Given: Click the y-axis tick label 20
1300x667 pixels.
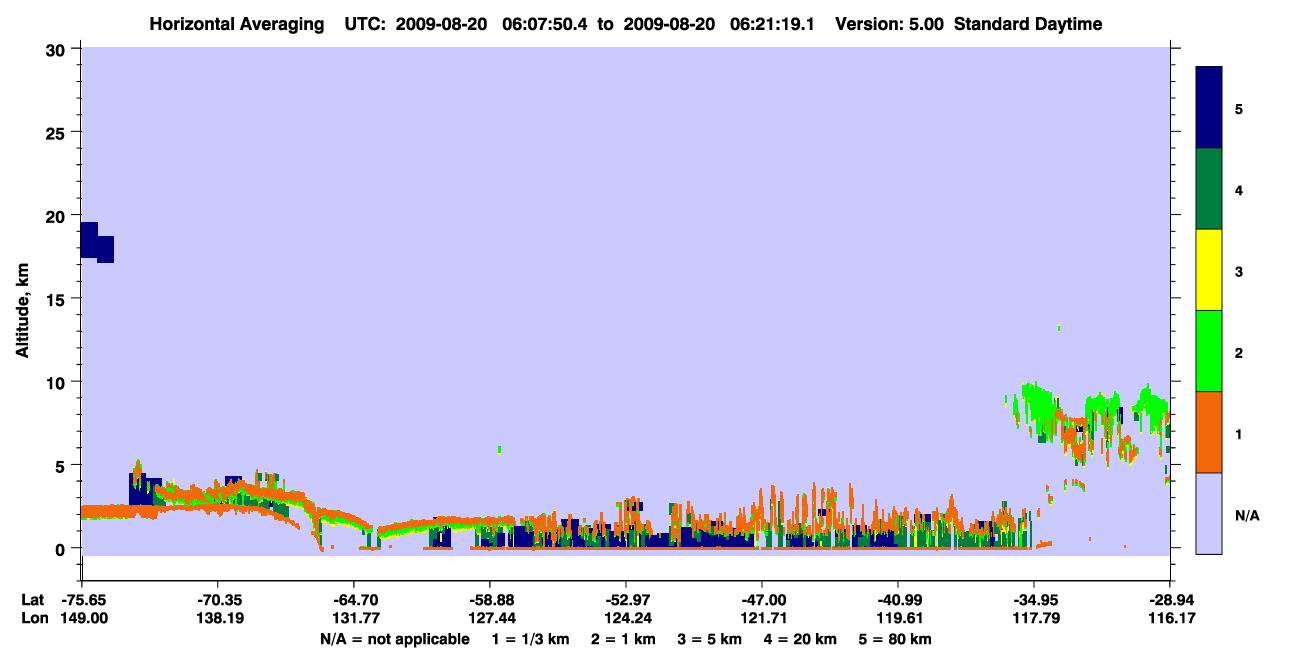Looking at the screenshot, I should click(58, 215).
